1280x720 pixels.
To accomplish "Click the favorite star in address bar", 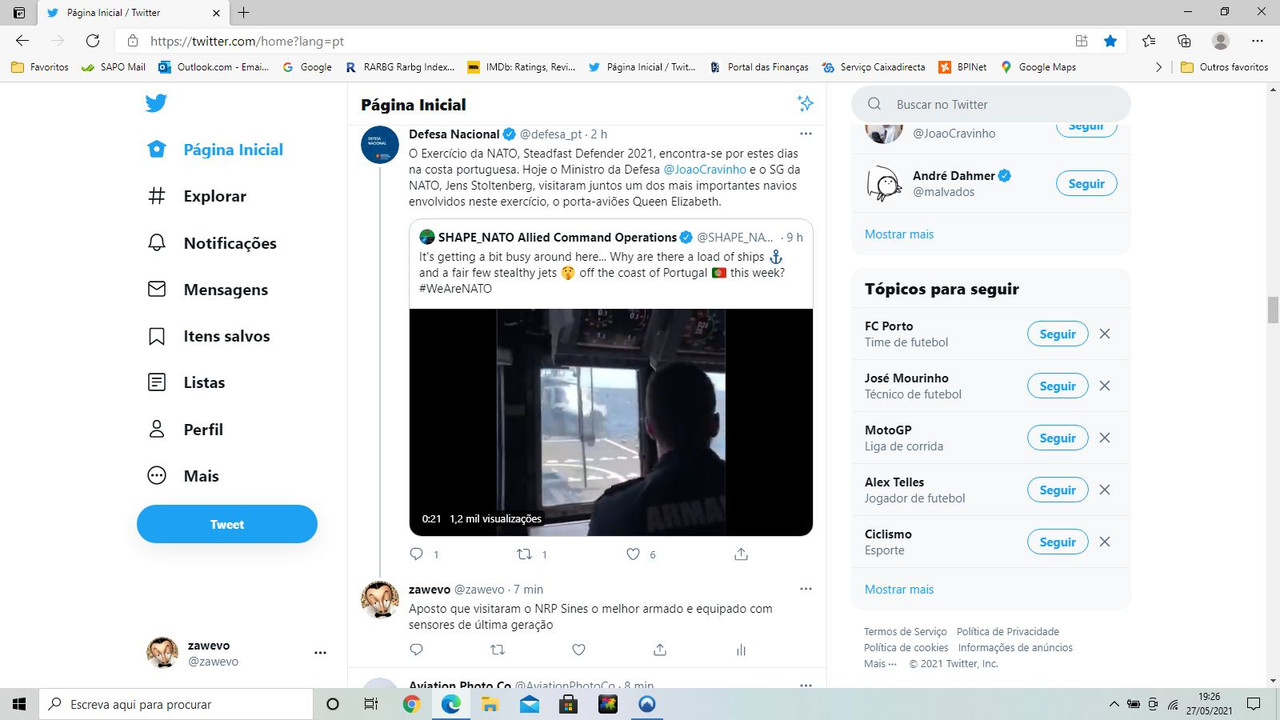I will (x=1110, y=41).
